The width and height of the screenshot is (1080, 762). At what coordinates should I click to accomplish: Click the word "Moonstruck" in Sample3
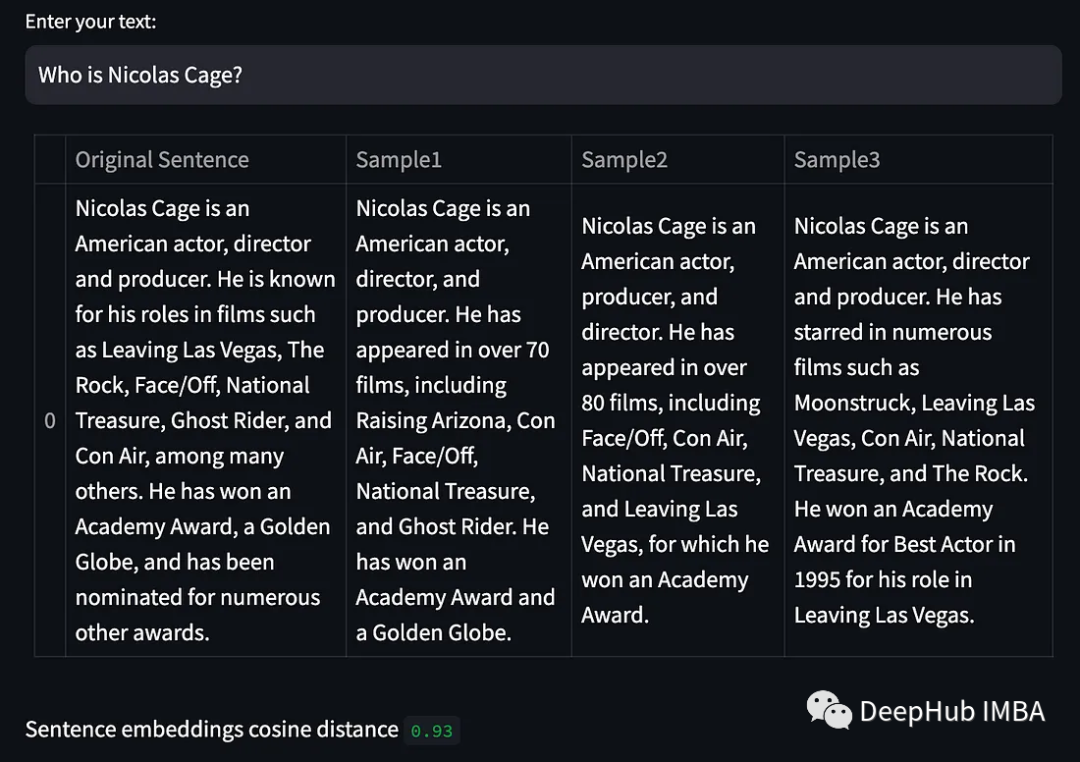click(852, 403)
